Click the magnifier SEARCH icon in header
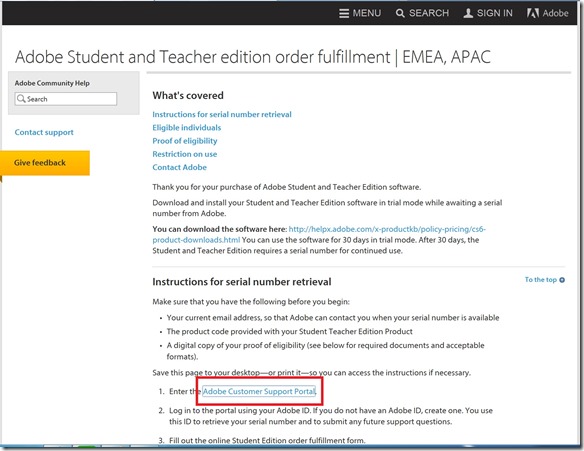584x451 pixels. point(400,13)
